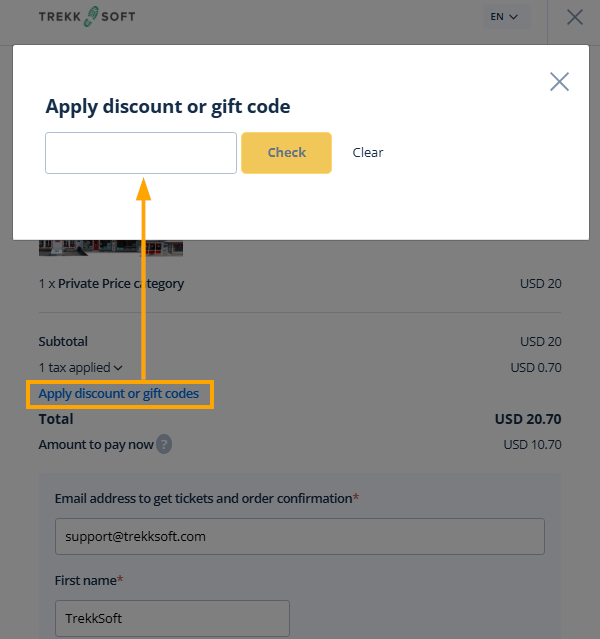600x639 pixels.
Task: Click the TrekkSoft logo
Action: click(x=87, y=16)
